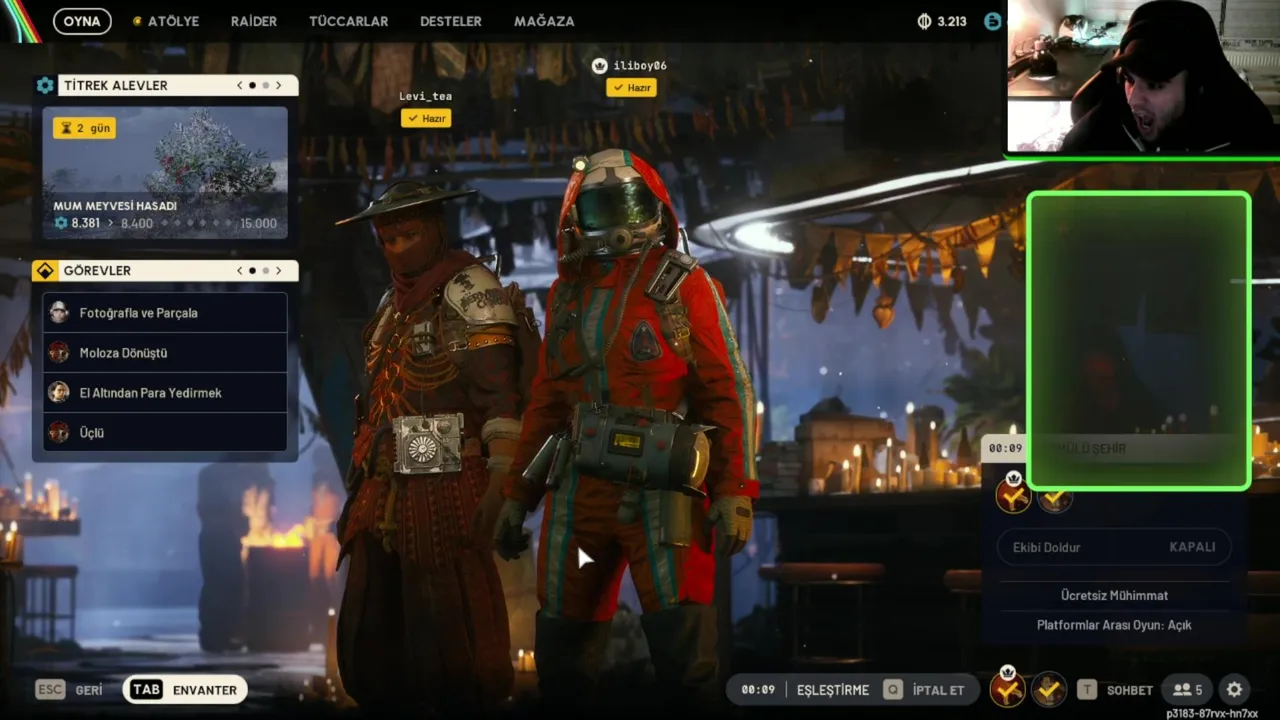Go back with the ESC GERİ button

click(x=69, y=690)
